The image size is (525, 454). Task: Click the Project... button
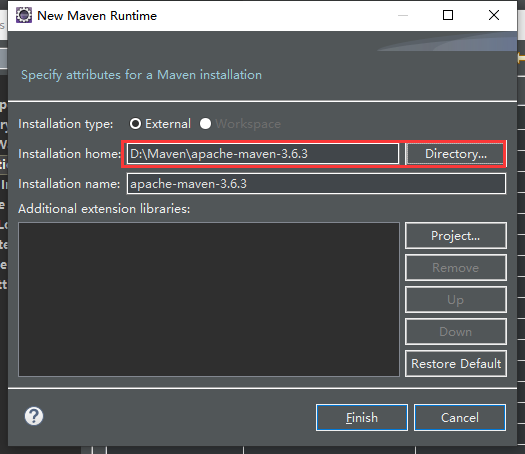coord(455,236)
